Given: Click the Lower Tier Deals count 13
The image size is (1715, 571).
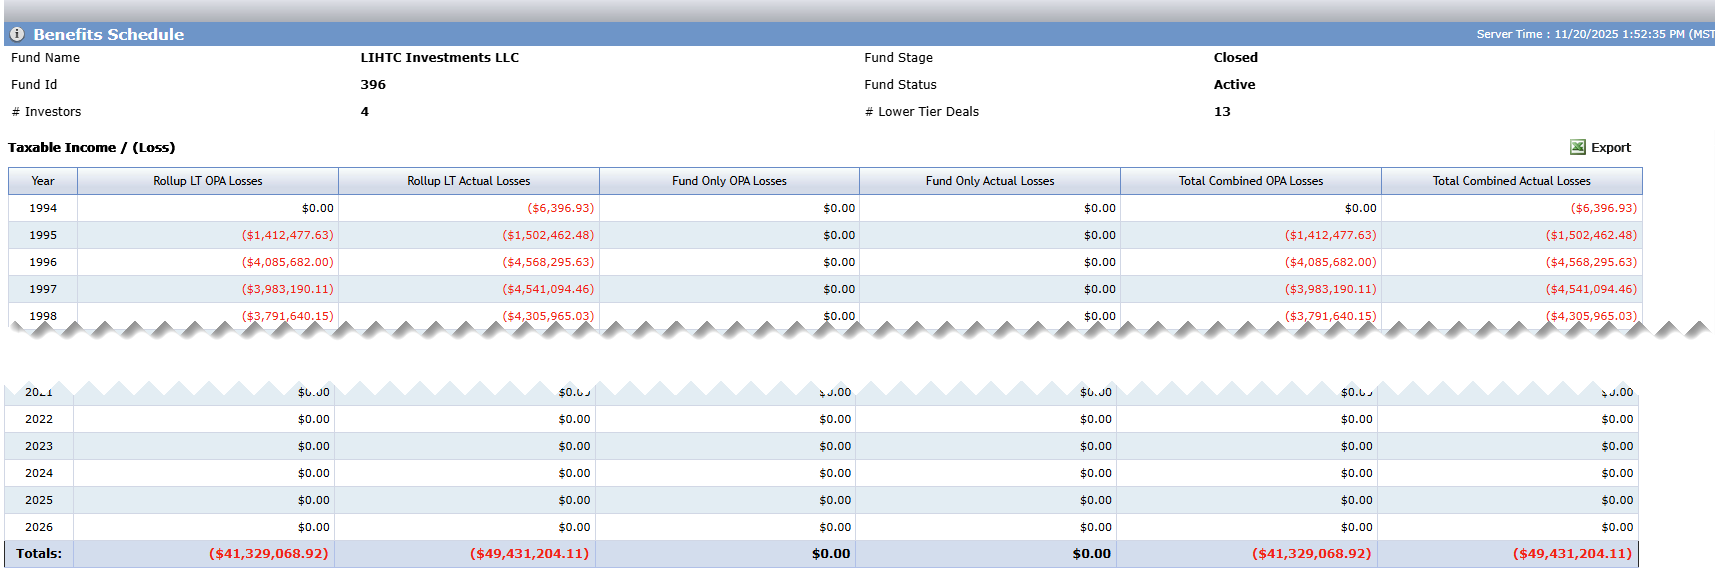Looking at the screenshot, I should pos(1222,112).
